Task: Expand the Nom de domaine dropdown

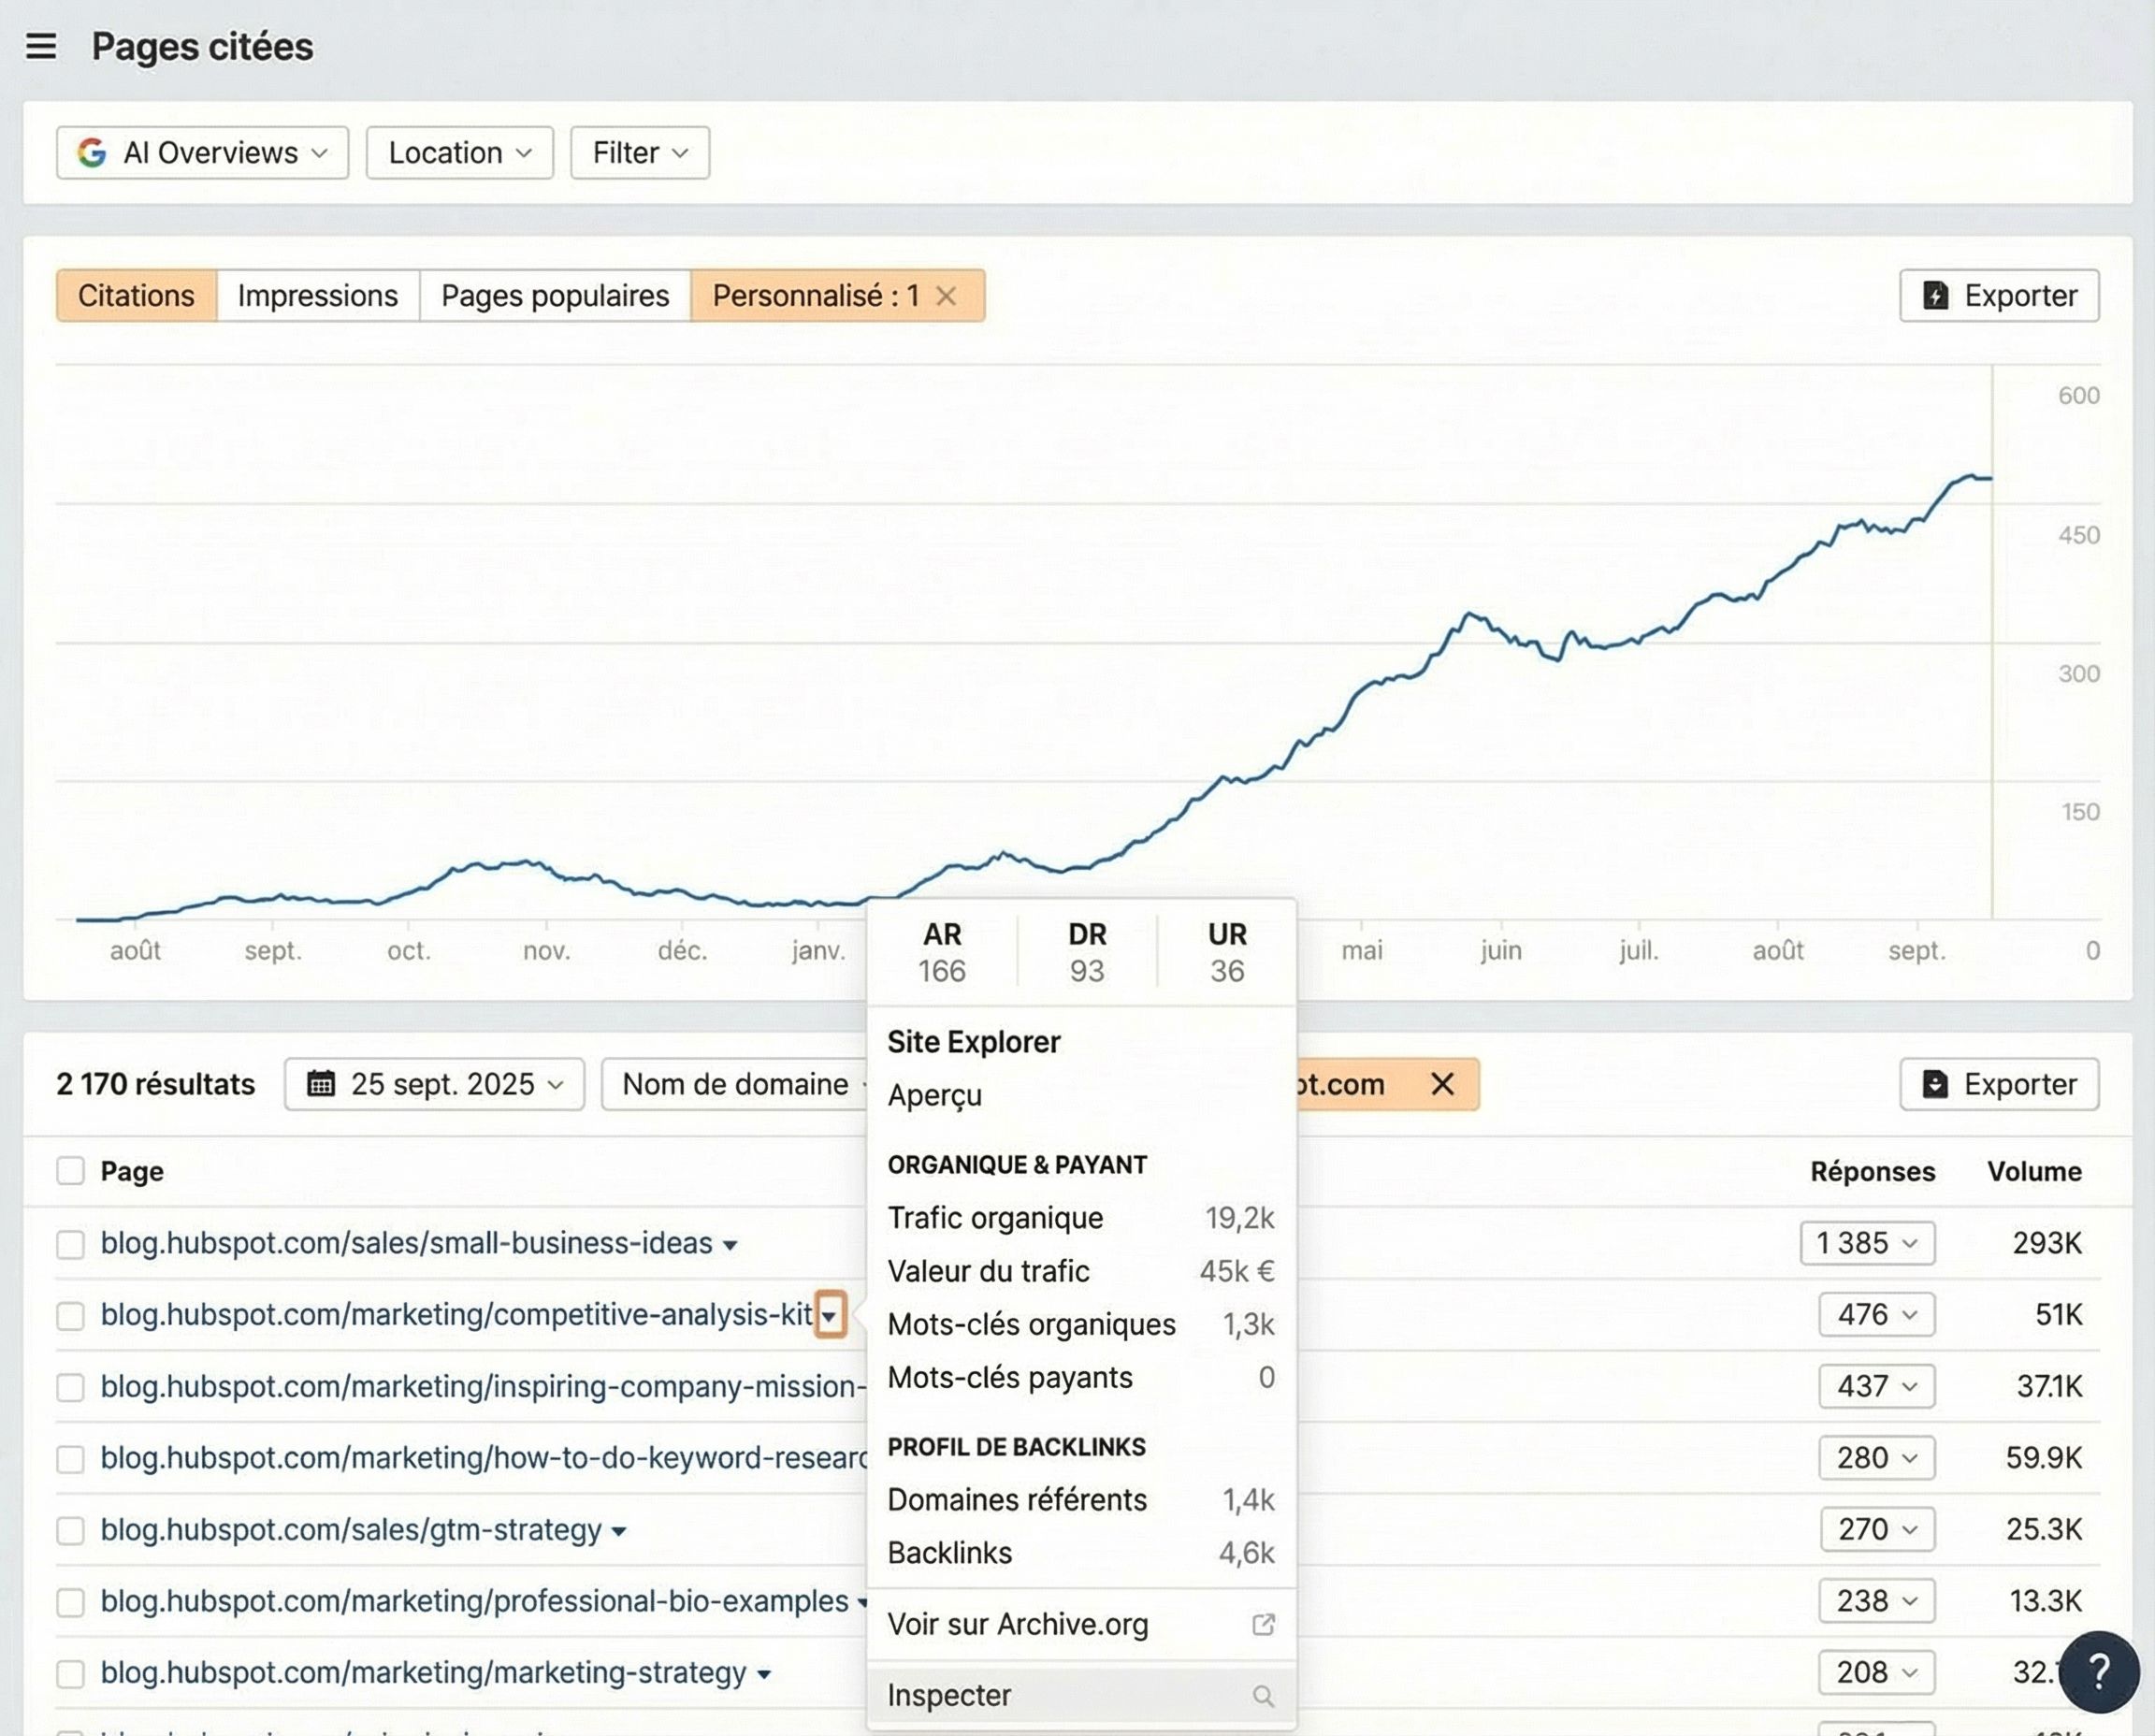Action: pos(738,1084)
